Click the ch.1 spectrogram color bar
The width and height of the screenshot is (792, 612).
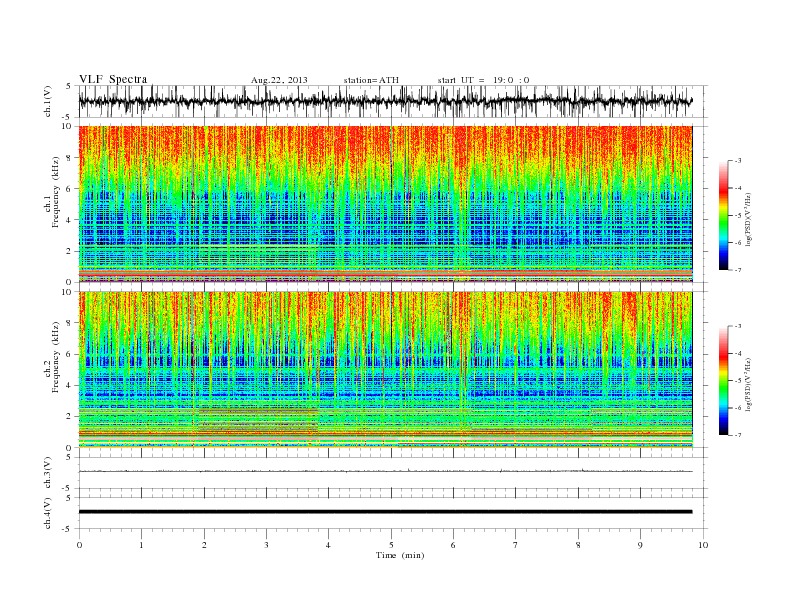(724, 216)
